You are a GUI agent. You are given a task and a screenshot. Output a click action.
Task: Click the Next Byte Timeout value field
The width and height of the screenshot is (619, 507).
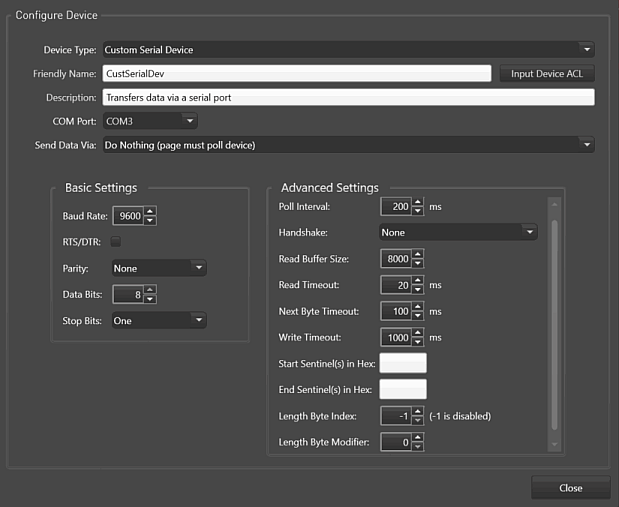click(396, 311)
